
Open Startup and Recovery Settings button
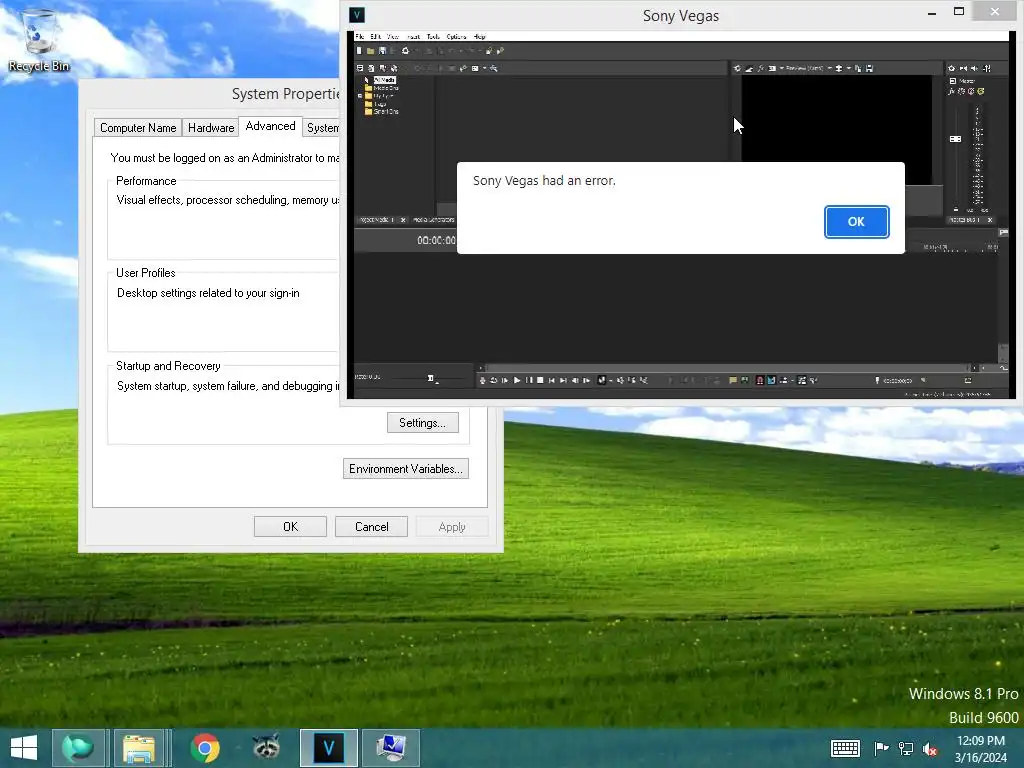(x=423, y=423)
